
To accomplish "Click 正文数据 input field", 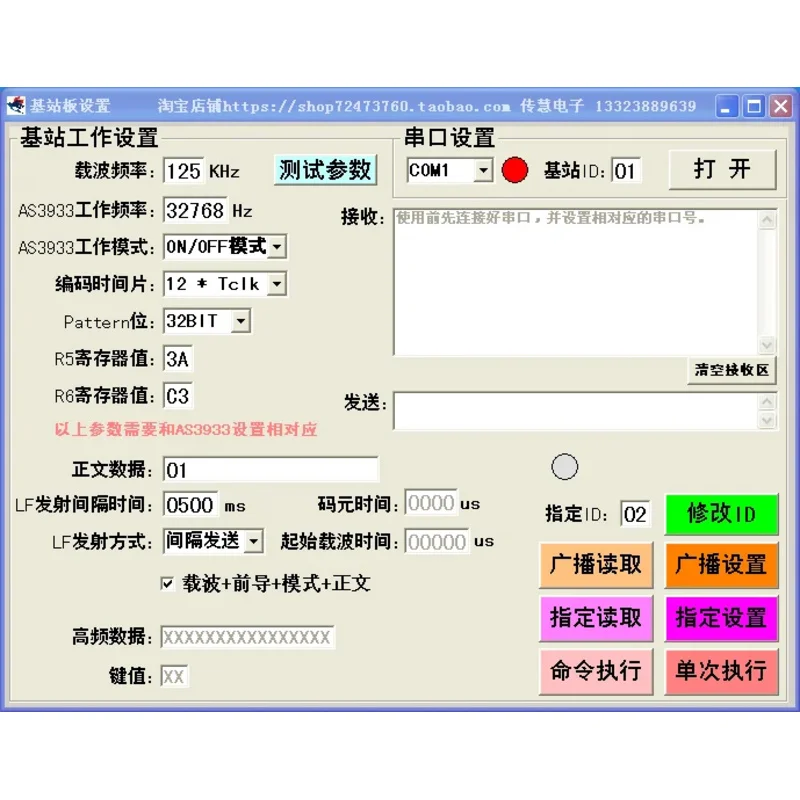I will [271, 469].
